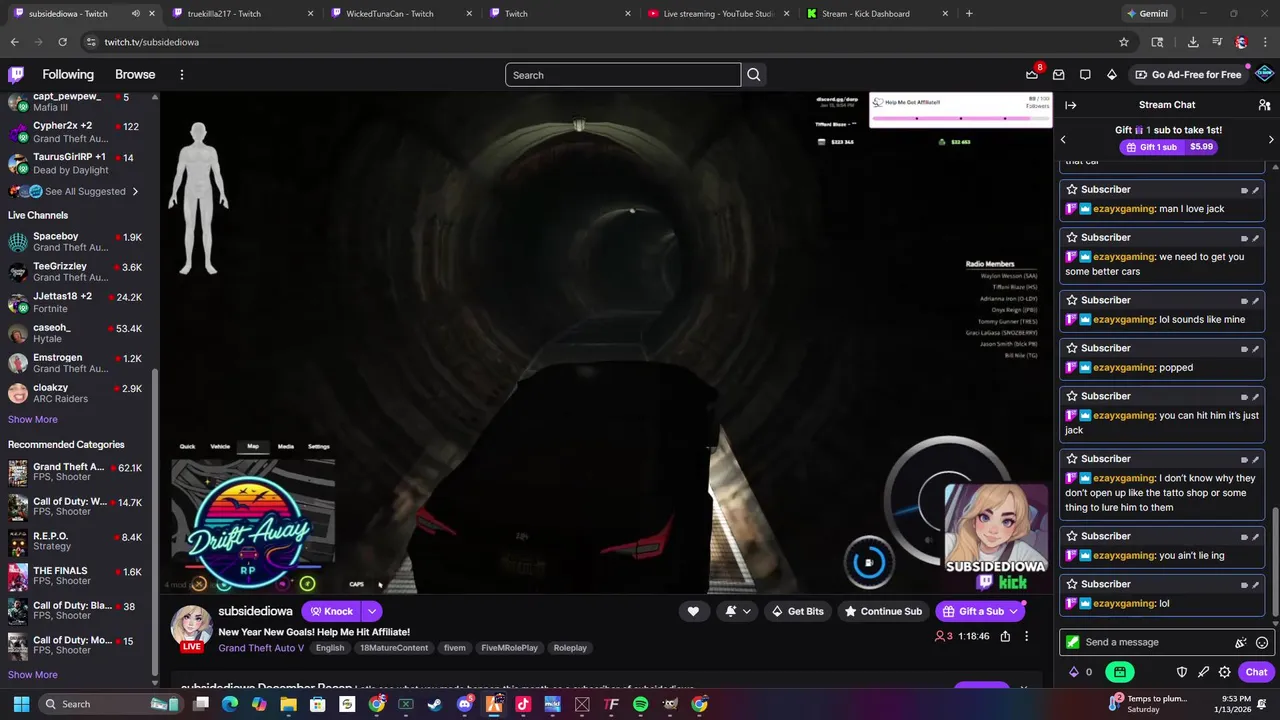Click the Continue Sub button

pyautogui.click(x=882, y=611)
